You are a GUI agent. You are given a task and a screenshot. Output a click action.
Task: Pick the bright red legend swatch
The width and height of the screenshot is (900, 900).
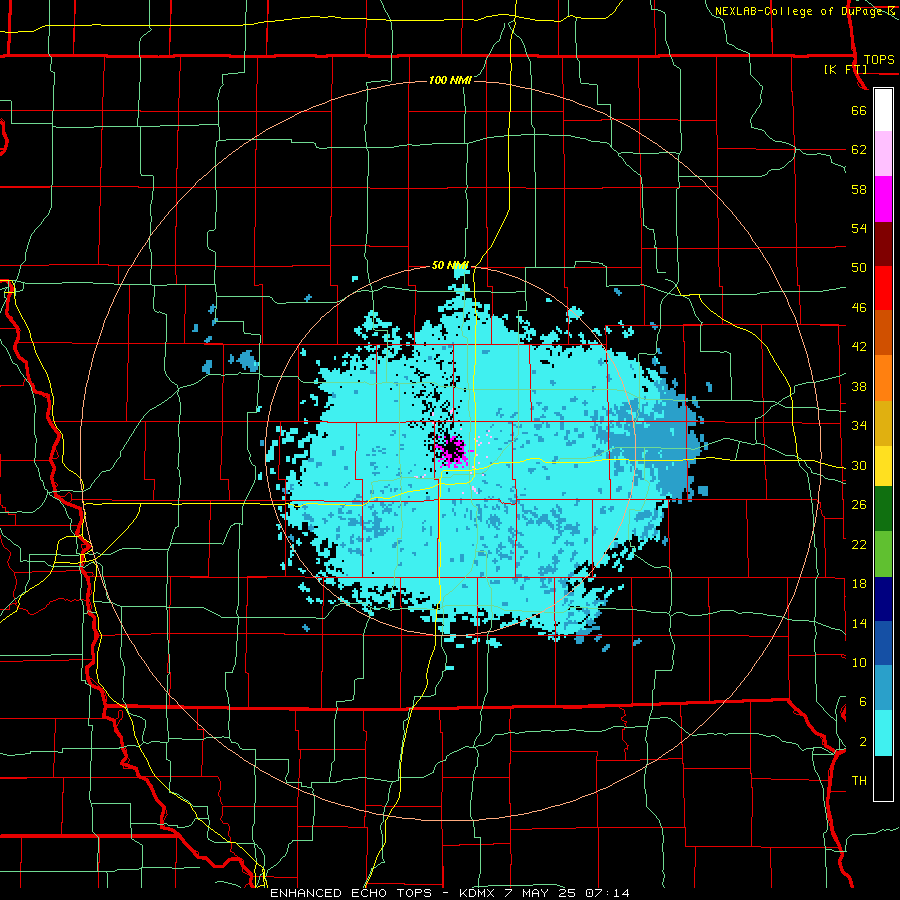pyautogui.click(x=883, y=288)
